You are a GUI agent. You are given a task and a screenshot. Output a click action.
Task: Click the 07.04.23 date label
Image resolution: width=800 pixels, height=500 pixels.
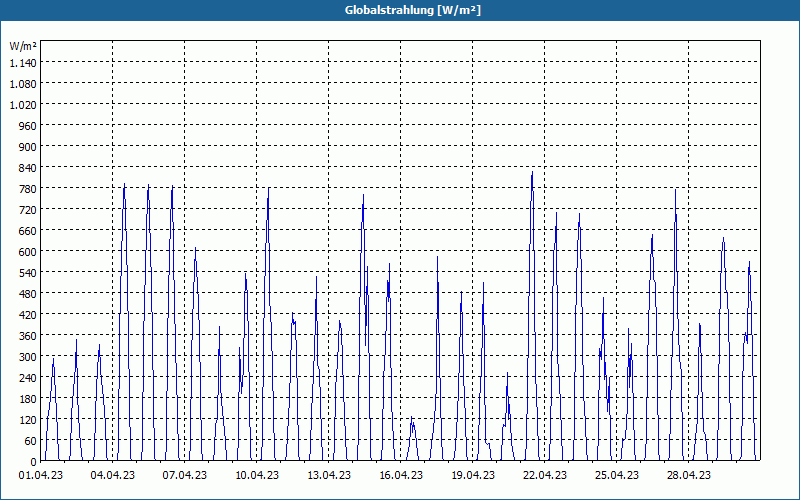pyautogui.click(x=185, y=475)
